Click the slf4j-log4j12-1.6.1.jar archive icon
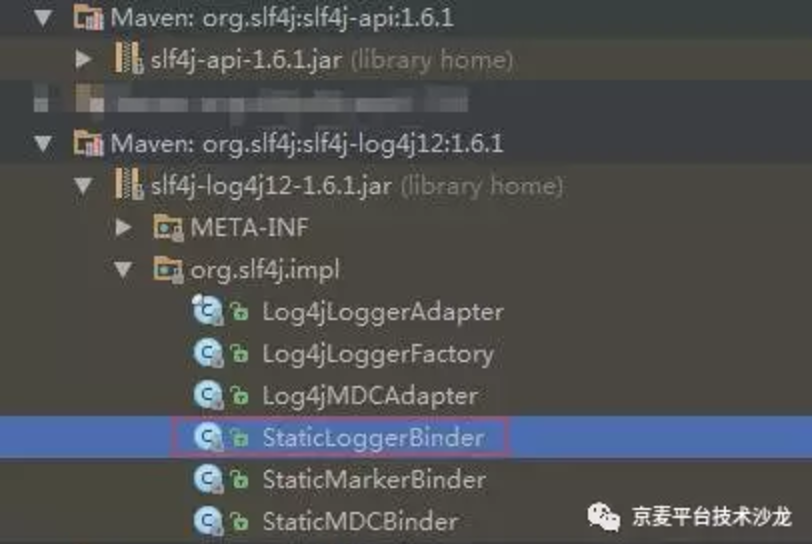The height and width of the screenshot is (544, 812). click(x=128, y=184)
